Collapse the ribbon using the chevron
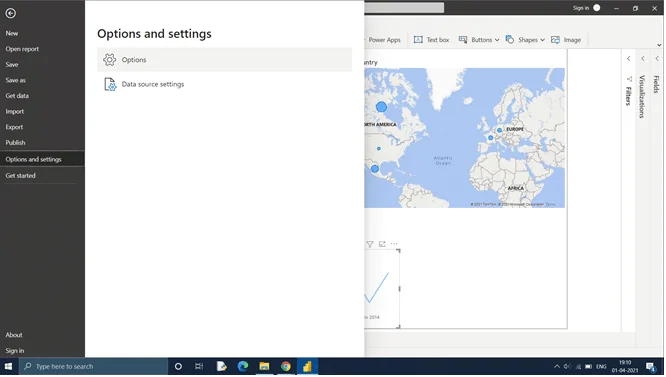The width and height of the screenshot is (666, 377). click(x=660, y=45)
